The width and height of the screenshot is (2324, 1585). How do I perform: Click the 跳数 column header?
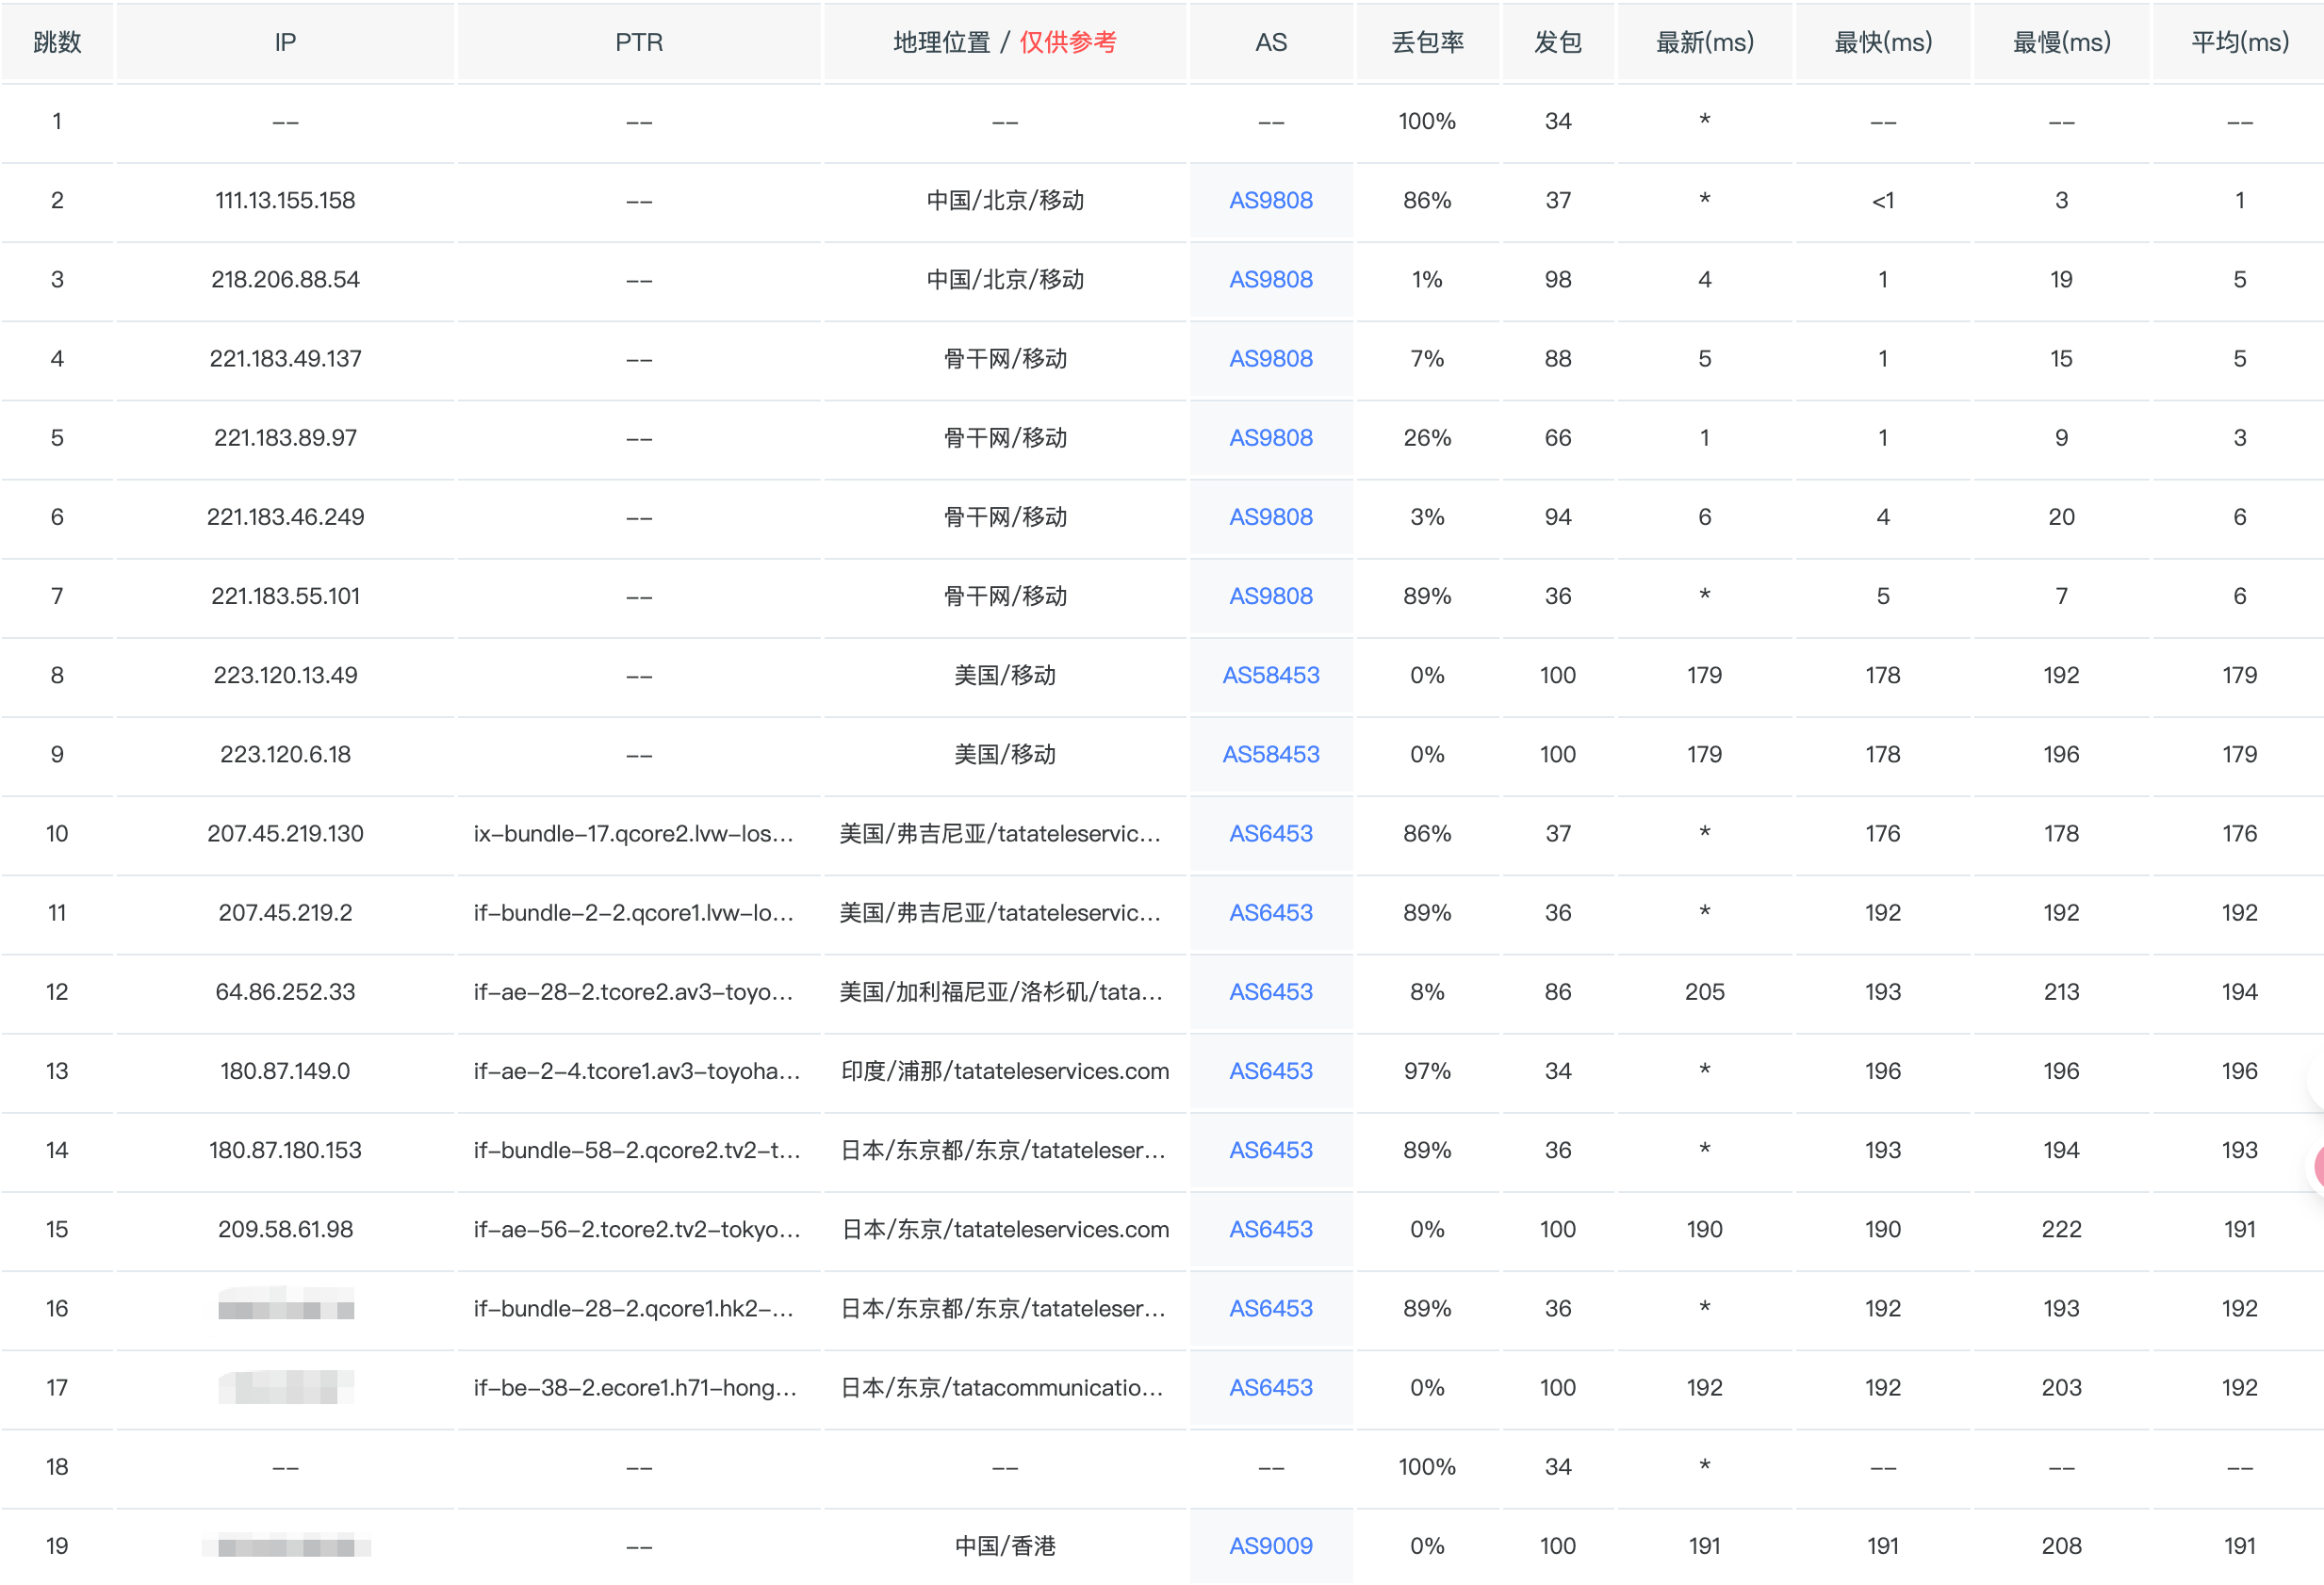[x=57, y=42]
